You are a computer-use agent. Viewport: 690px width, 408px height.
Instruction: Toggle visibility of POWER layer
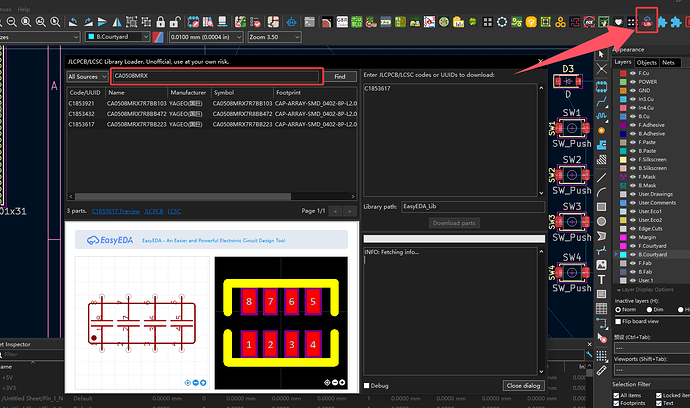point(632,82)
